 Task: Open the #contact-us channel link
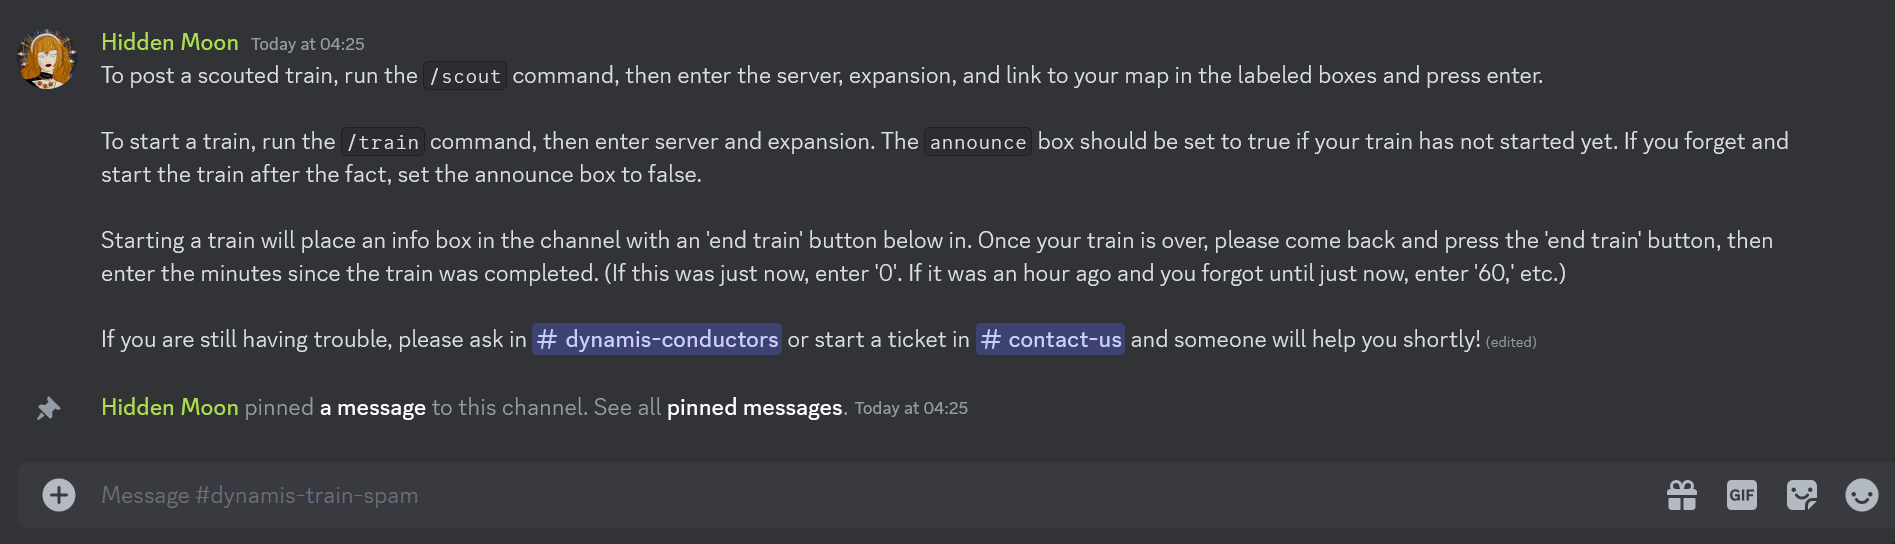point(1050,340)
